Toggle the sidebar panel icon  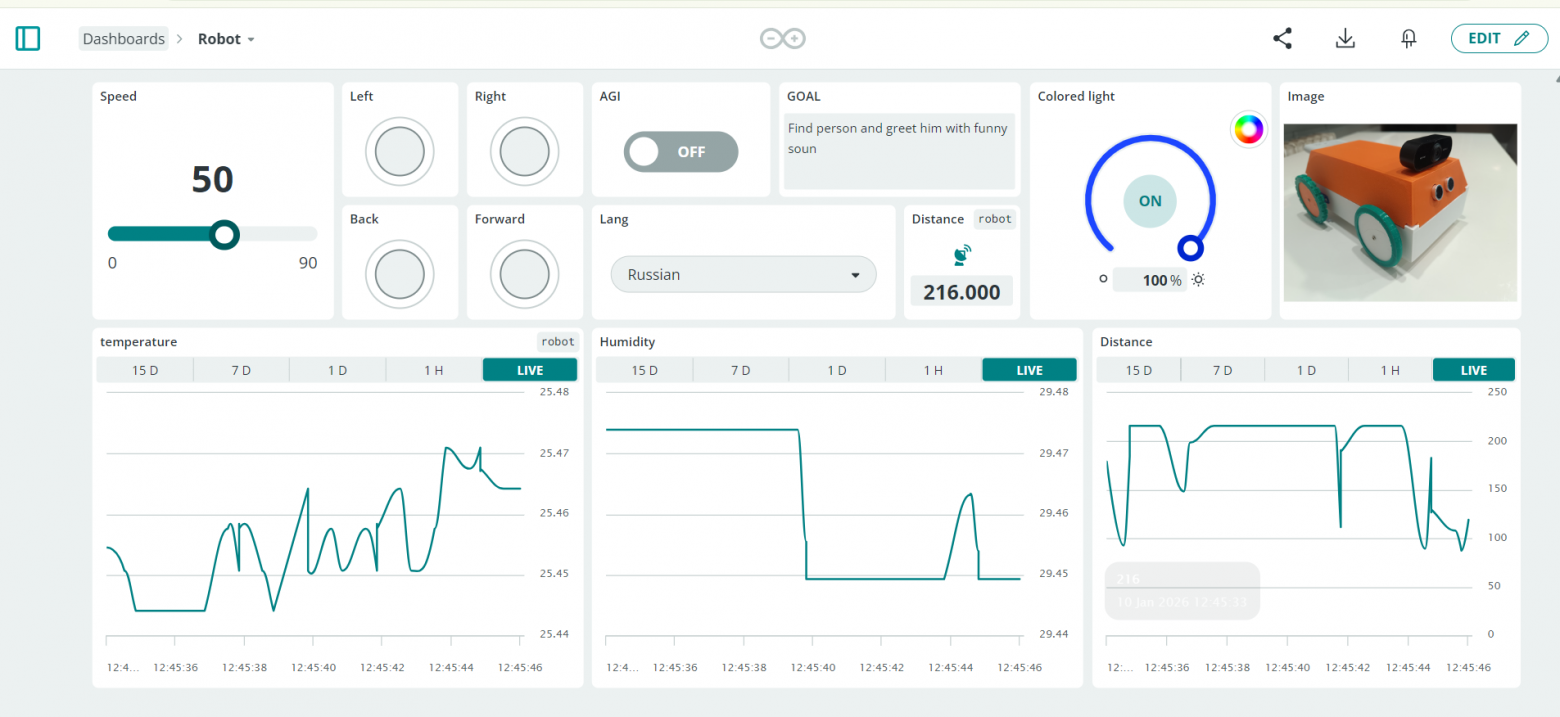[28, 39]
